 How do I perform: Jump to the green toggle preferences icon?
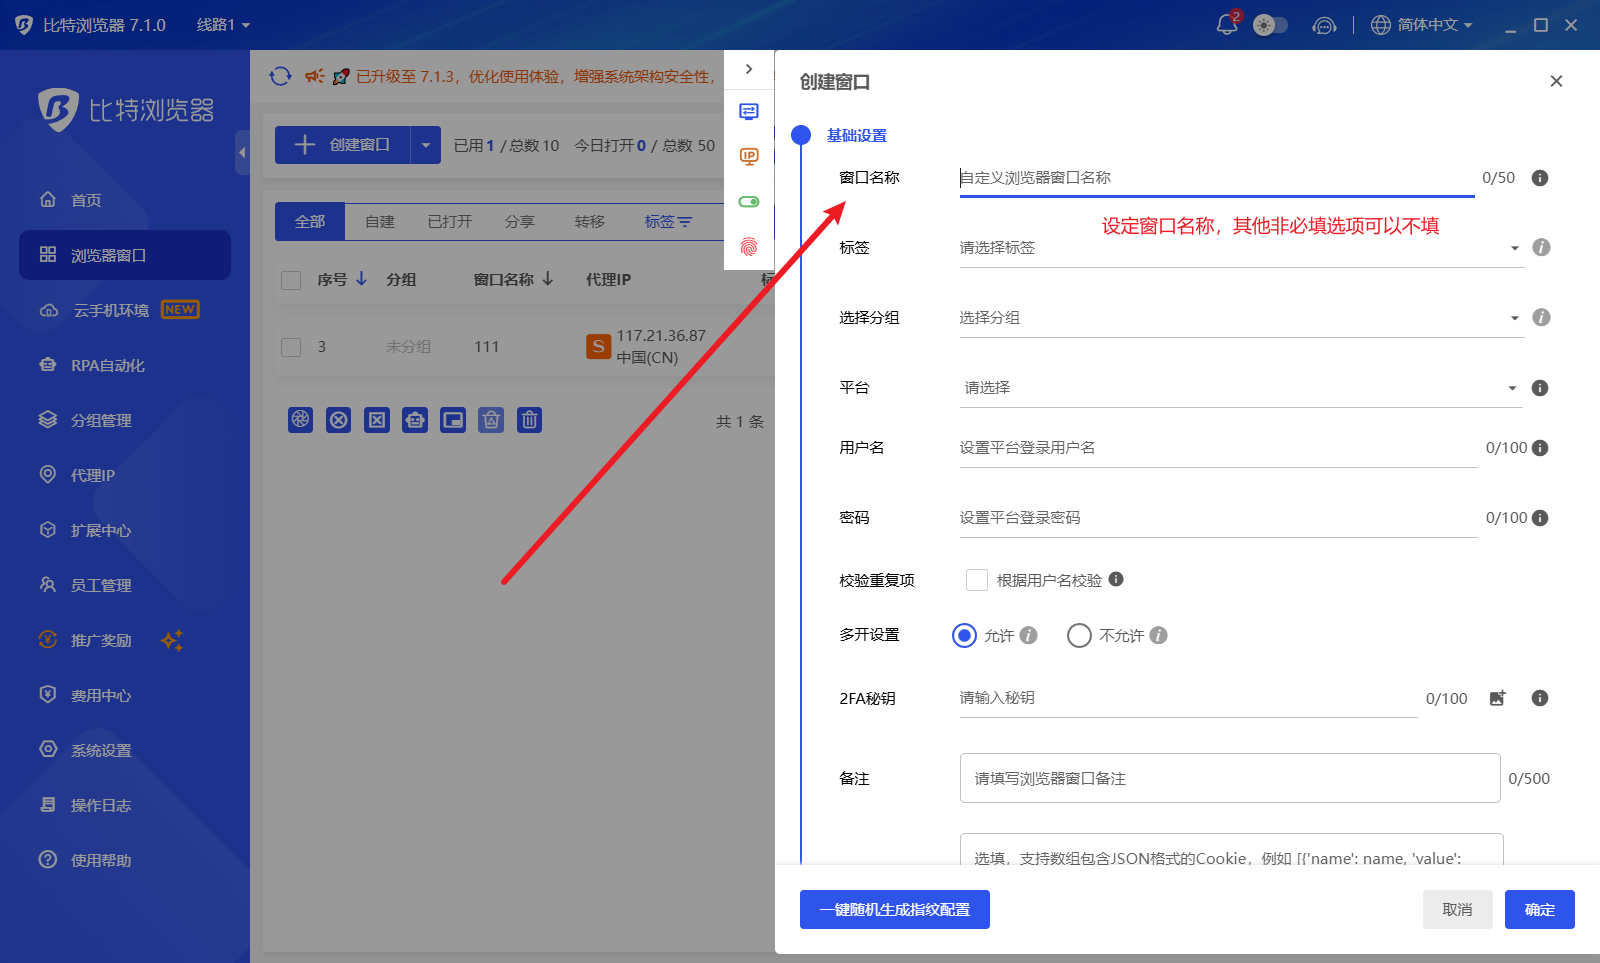pyautogui.click(x=749, y=201)
